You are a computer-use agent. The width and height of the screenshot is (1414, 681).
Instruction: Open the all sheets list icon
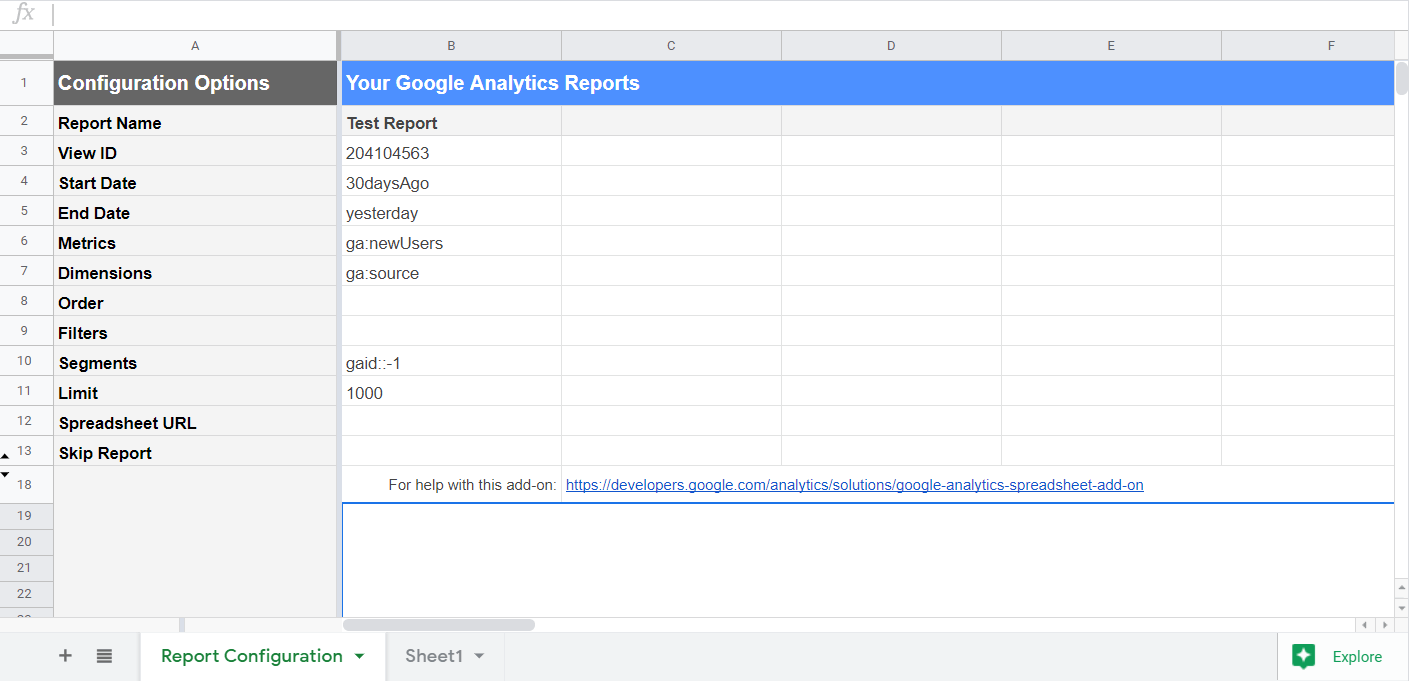point(104,656)
